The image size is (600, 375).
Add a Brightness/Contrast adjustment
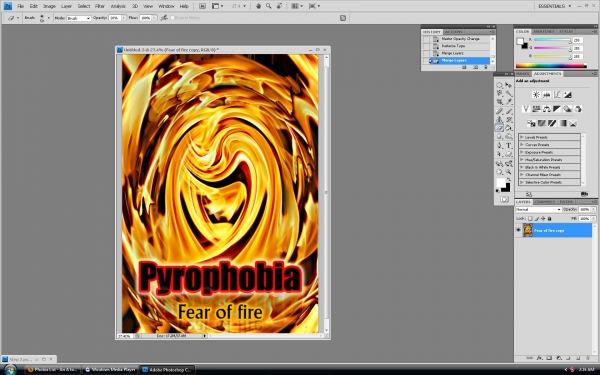point(536,95)
